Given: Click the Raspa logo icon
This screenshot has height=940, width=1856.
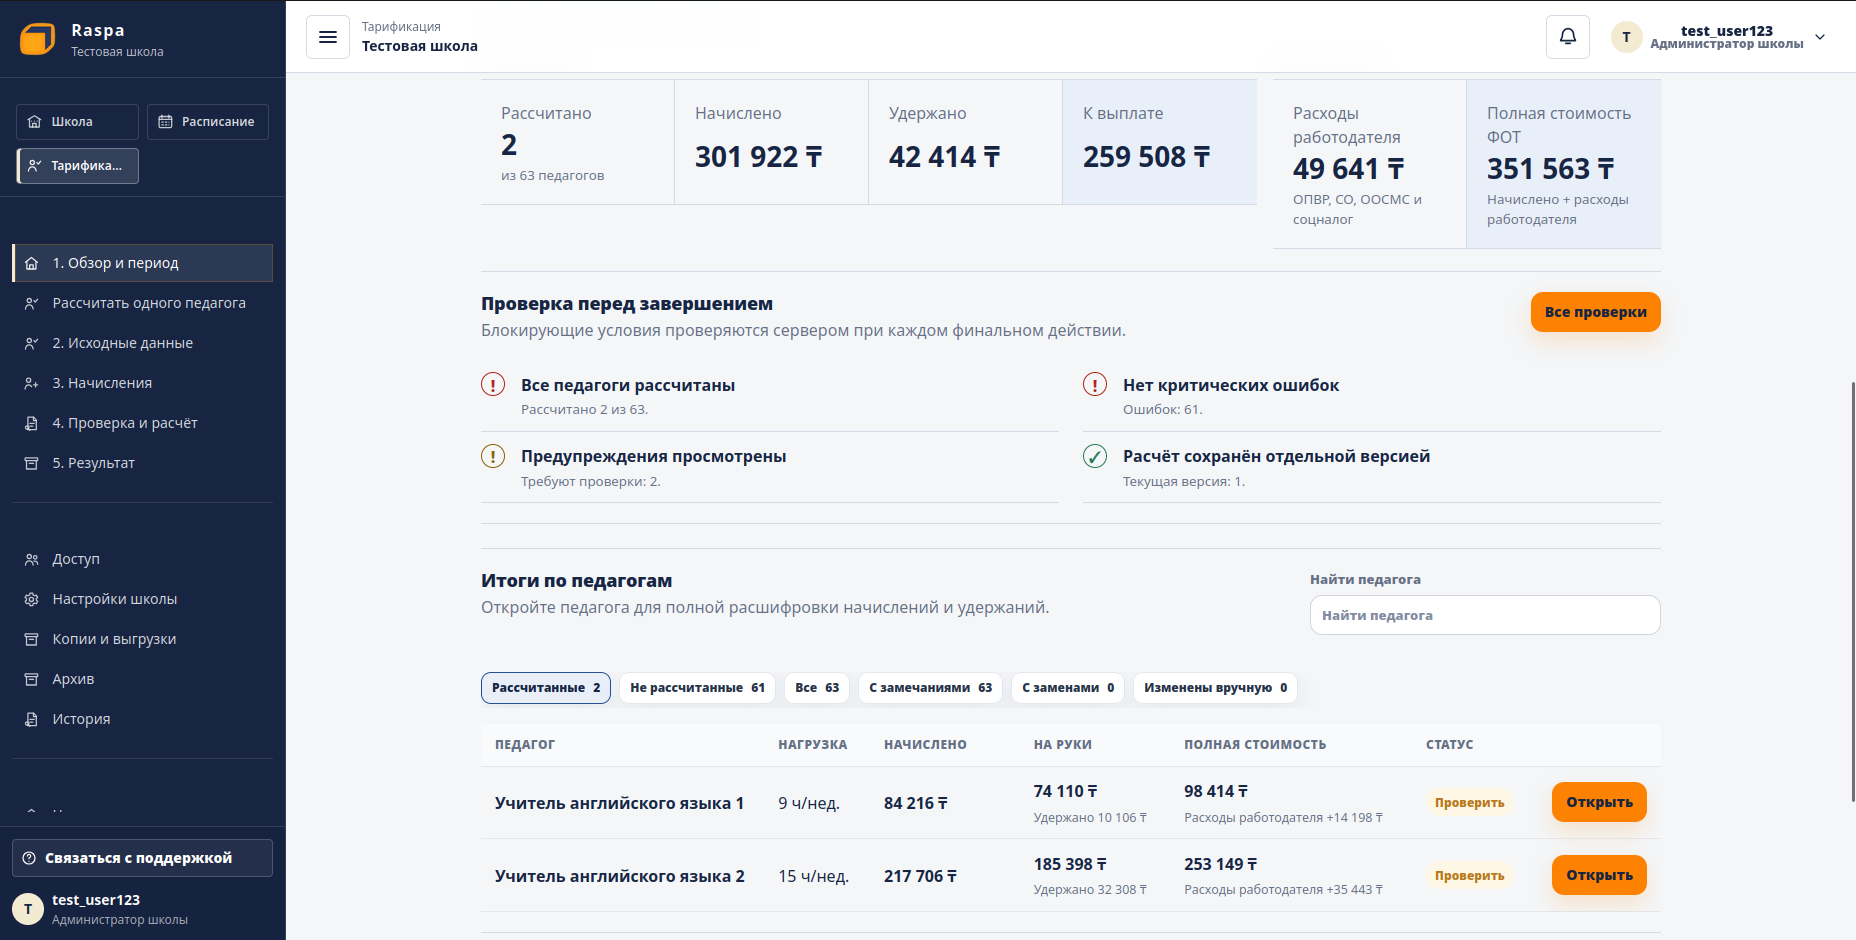Looking at the screenshot, I should [x=38, y=39].
